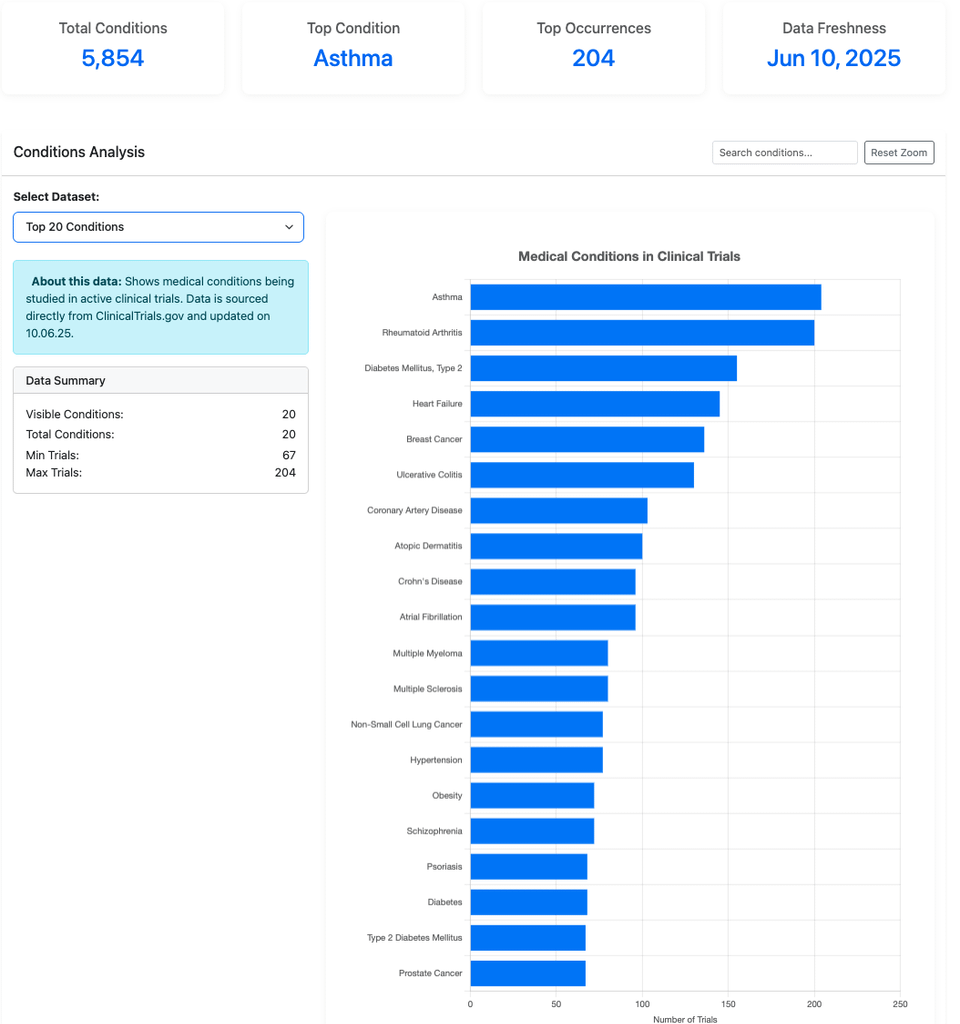Expand the Top 20 Conditions combo box chevron
This screenshot has height=1024, width=960.
[x=291, y=227]
